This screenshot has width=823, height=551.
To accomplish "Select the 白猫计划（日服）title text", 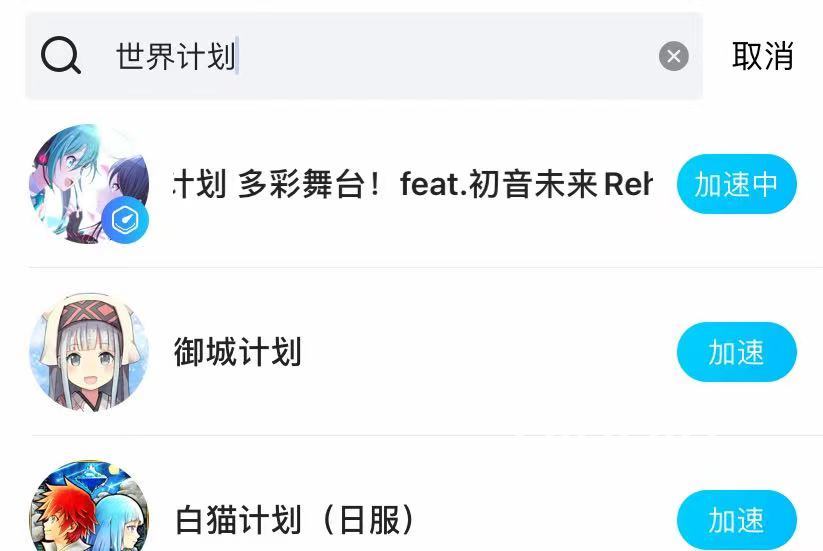I will pos(295,520).
